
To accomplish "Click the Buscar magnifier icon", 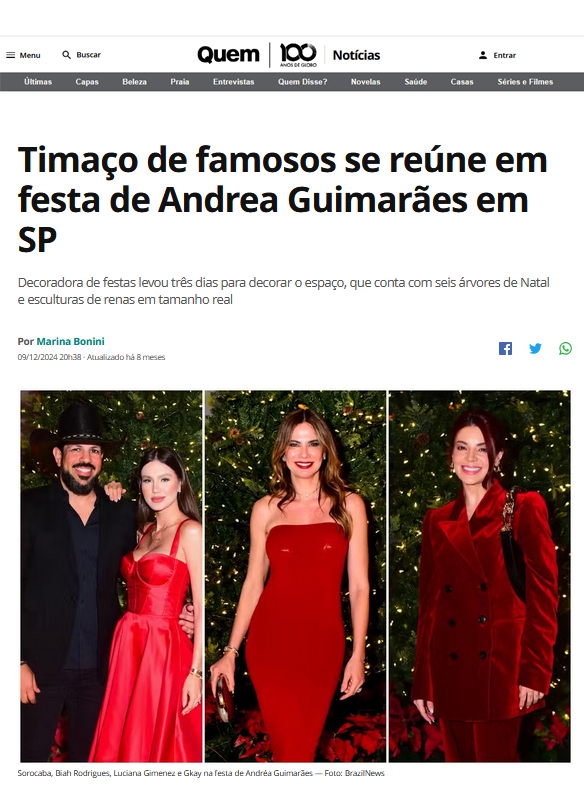I will [x=66, y=55].
